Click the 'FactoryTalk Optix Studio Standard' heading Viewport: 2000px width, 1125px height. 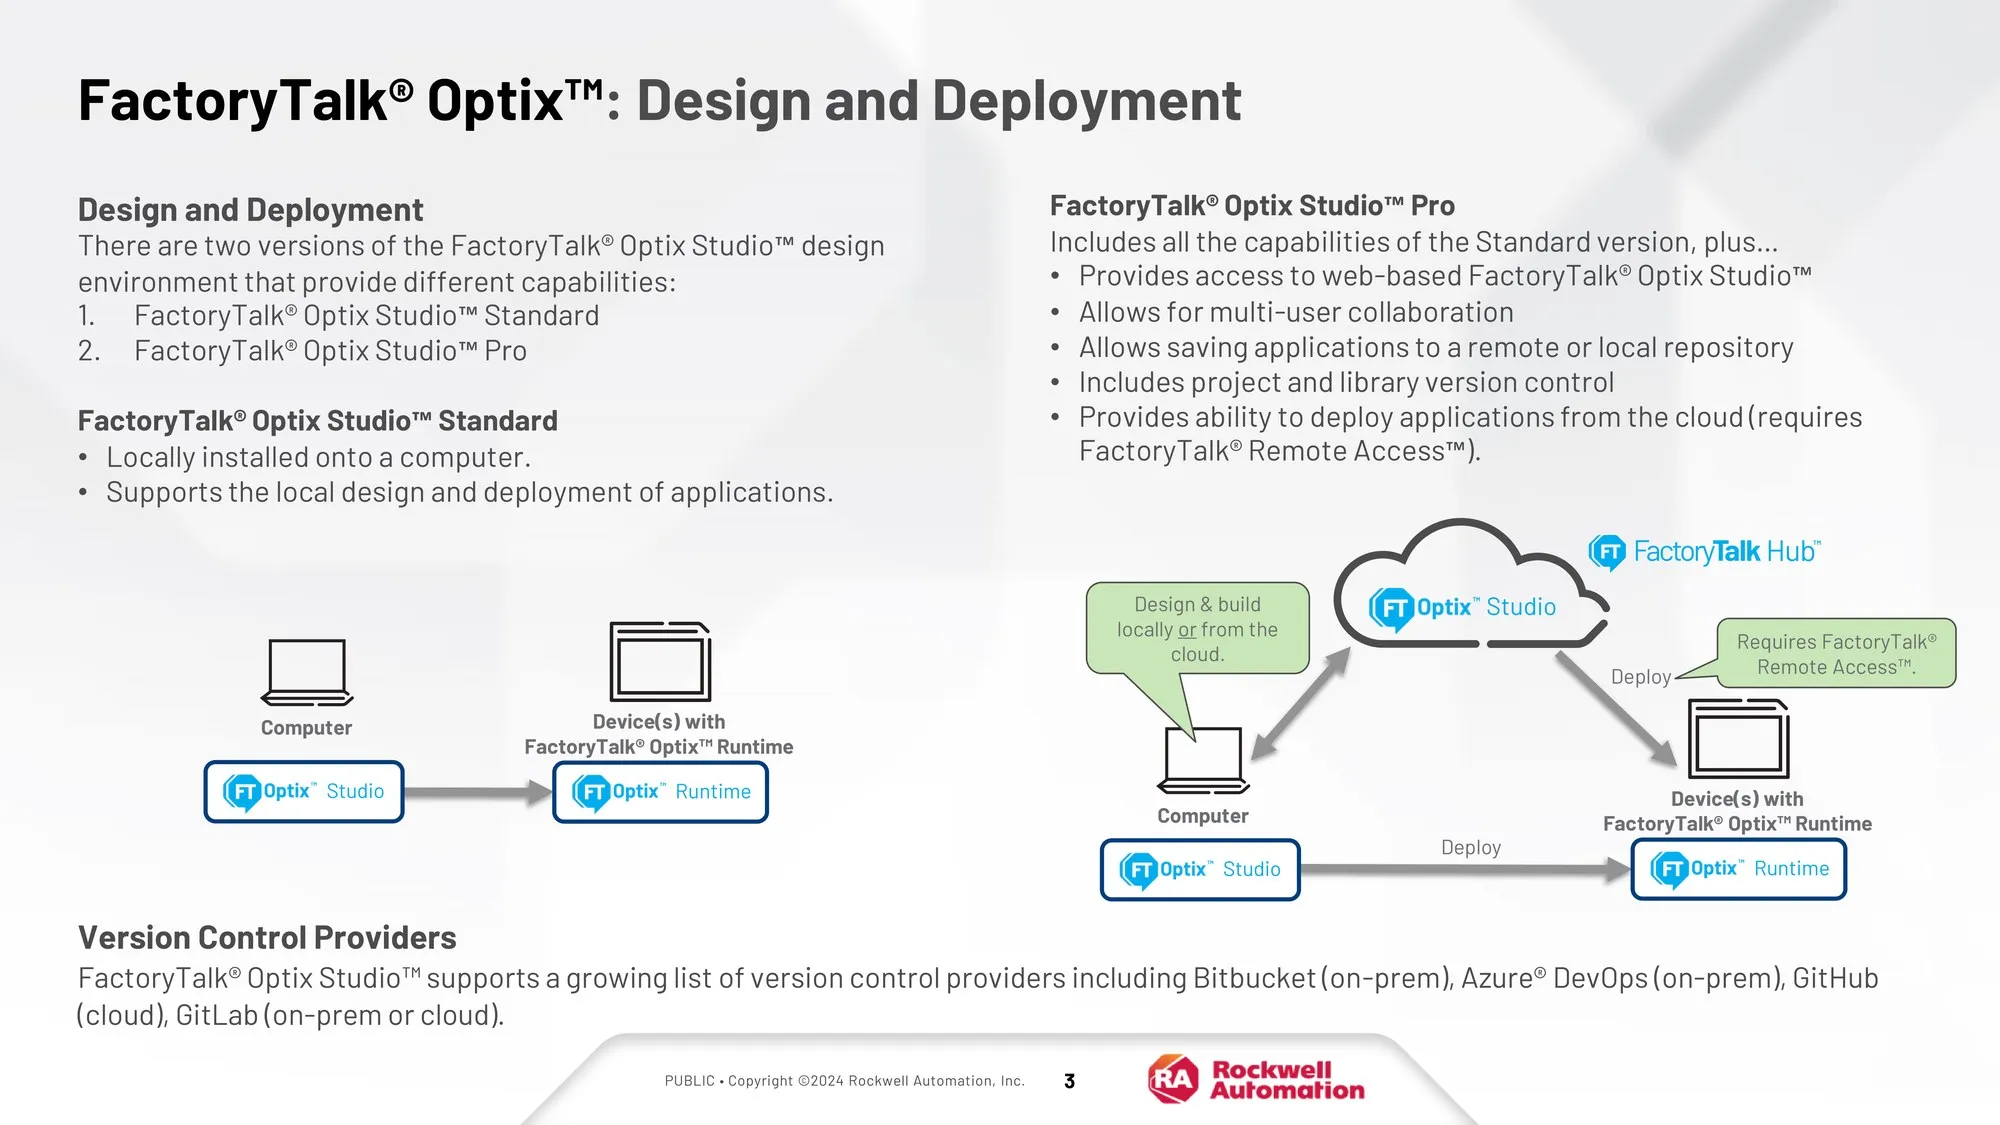[317, 421]
